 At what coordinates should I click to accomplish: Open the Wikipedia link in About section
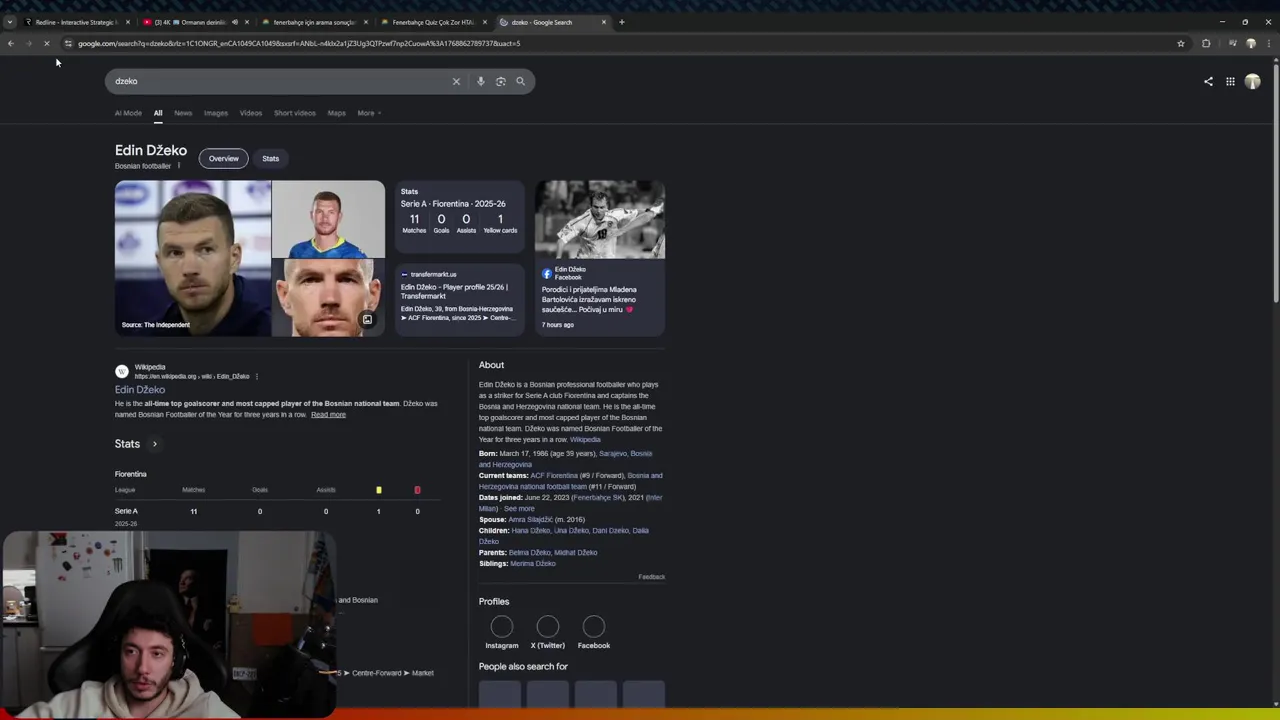(x=585, y=439)
